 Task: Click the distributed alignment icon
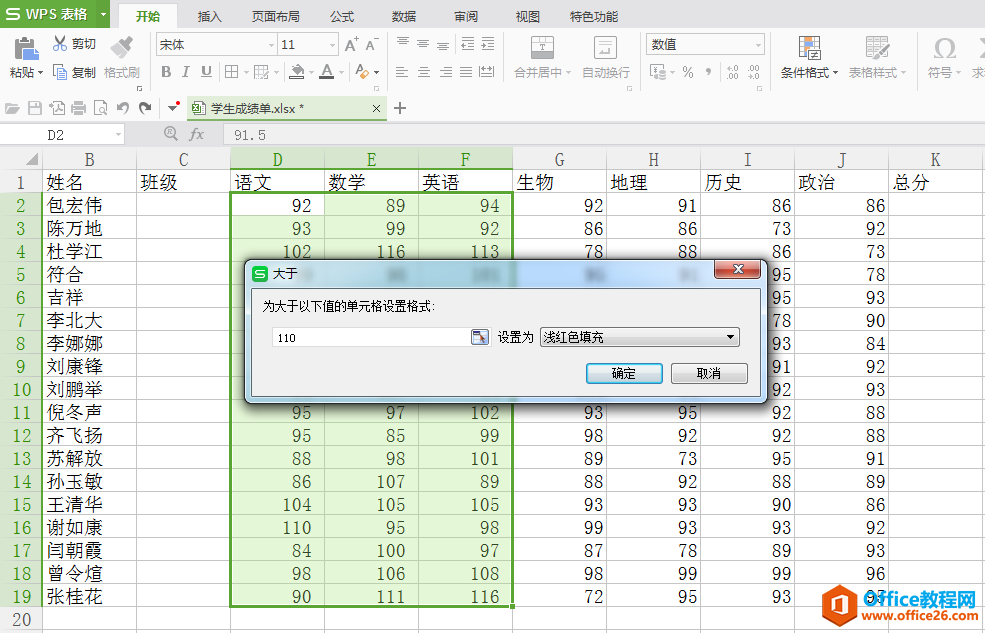(487, 72)
